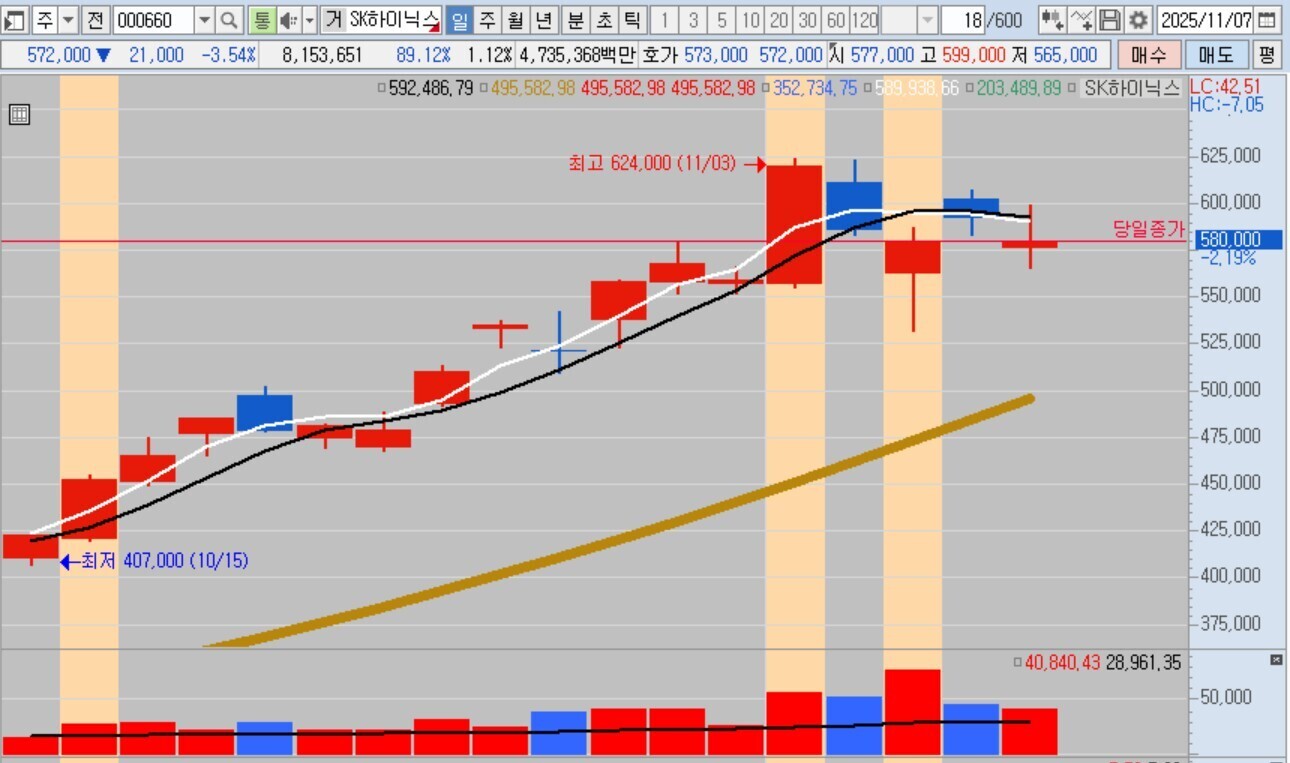This screenshot has width=1290, height=763.
Task: Choose the 60 interval button
Action: coord(836,20)
